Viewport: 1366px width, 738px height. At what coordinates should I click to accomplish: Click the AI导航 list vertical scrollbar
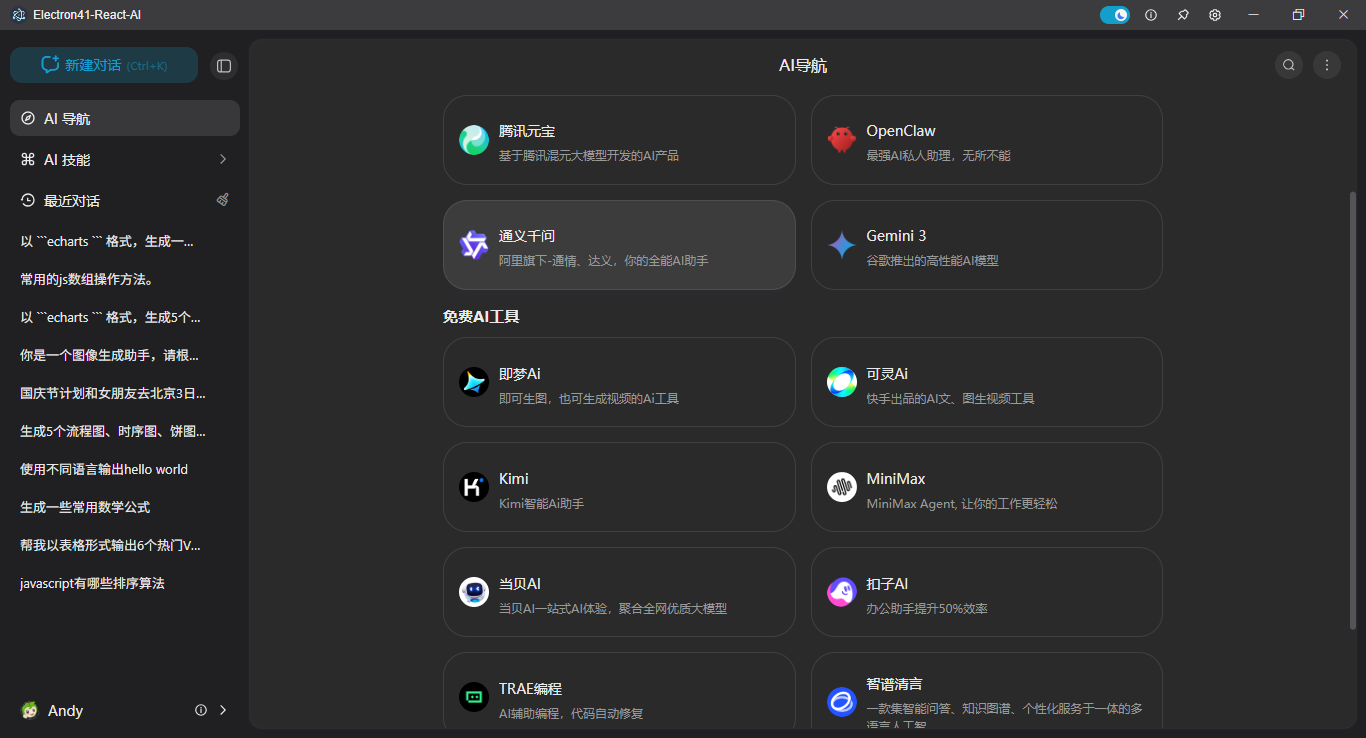pyautogui.click(x=1353, y=410)
